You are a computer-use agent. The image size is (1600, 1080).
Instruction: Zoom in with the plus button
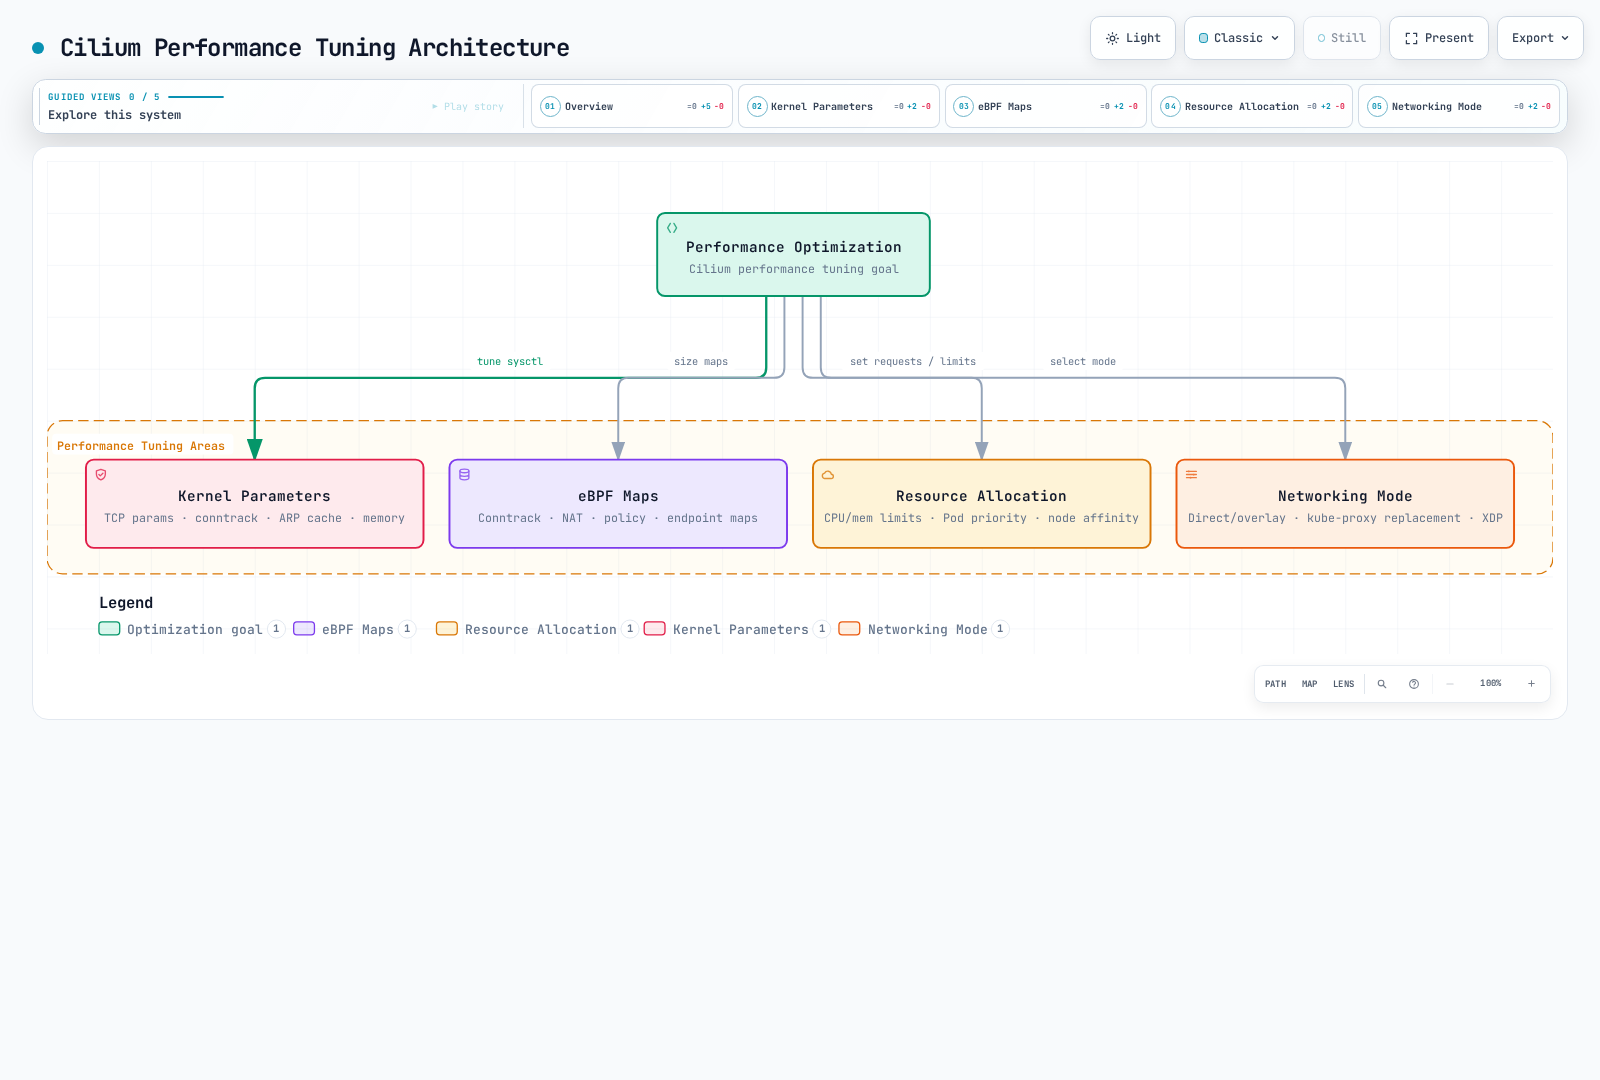1531,684
